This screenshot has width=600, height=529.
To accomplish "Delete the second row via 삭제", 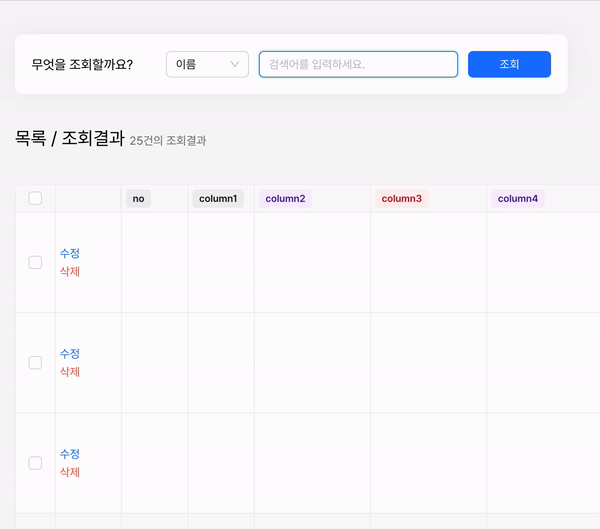I will tap(70, 371).
